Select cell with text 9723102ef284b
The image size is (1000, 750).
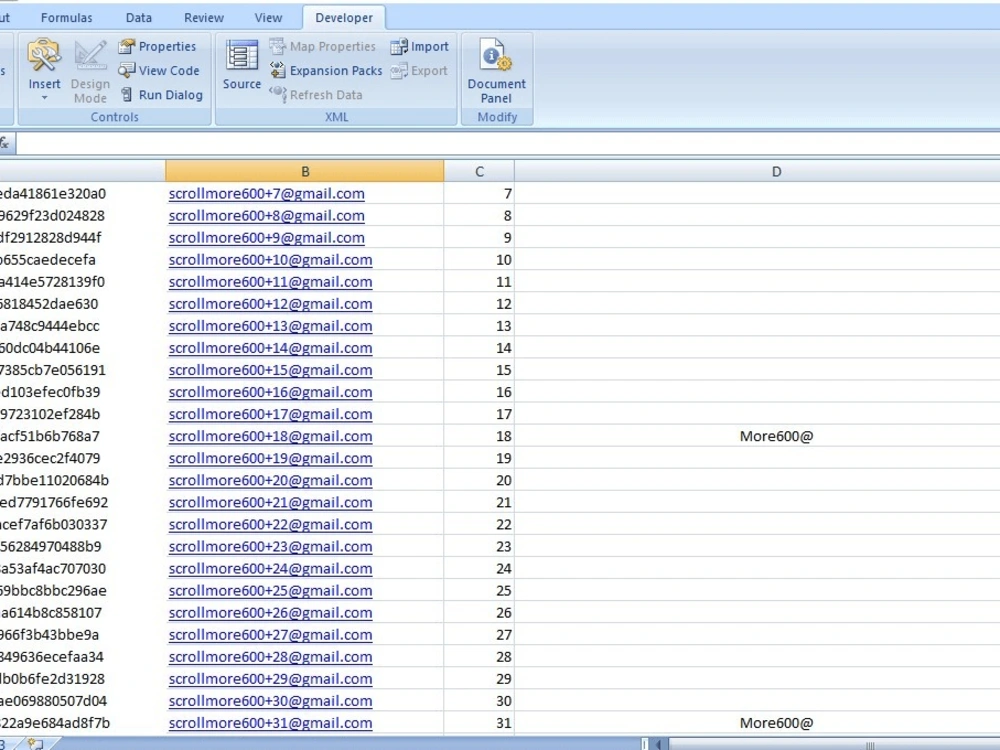click(82, 415)
